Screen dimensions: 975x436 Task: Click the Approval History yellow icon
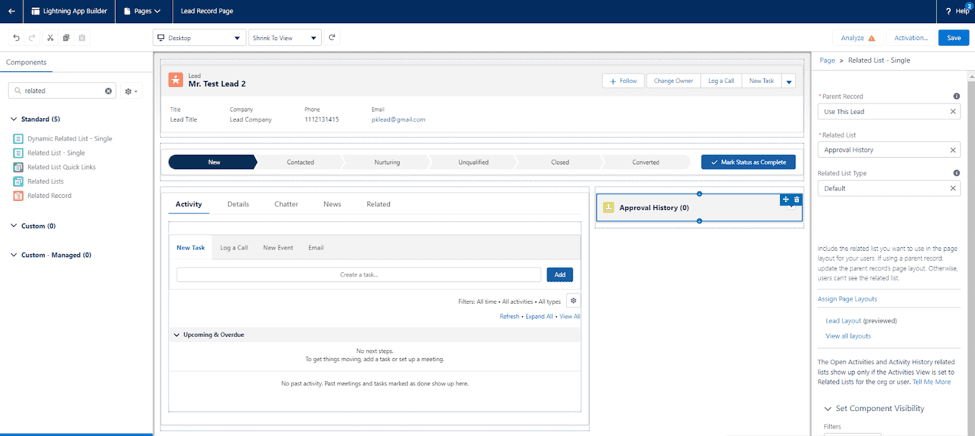(x=609, y=208)
